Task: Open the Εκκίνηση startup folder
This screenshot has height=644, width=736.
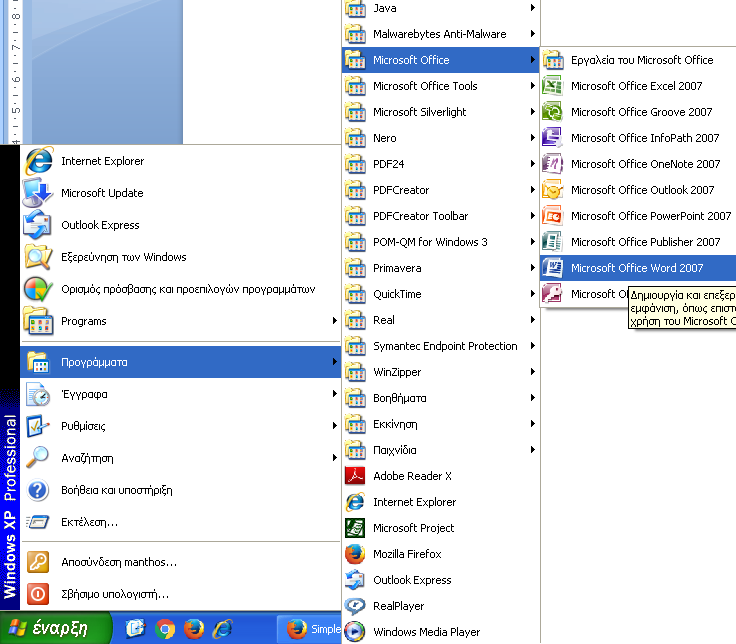Action: tap(441, 424)
